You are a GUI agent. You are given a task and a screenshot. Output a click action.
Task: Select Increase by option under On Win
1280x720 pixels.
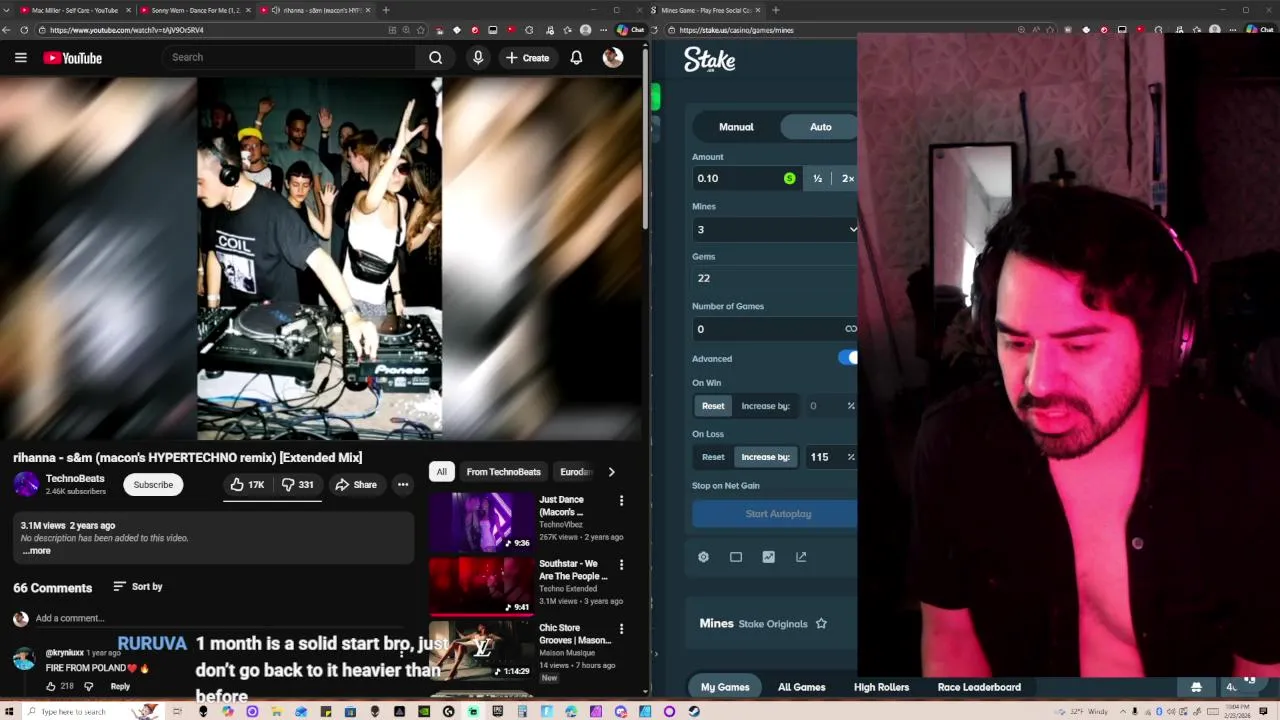click(x=765, y=406)
